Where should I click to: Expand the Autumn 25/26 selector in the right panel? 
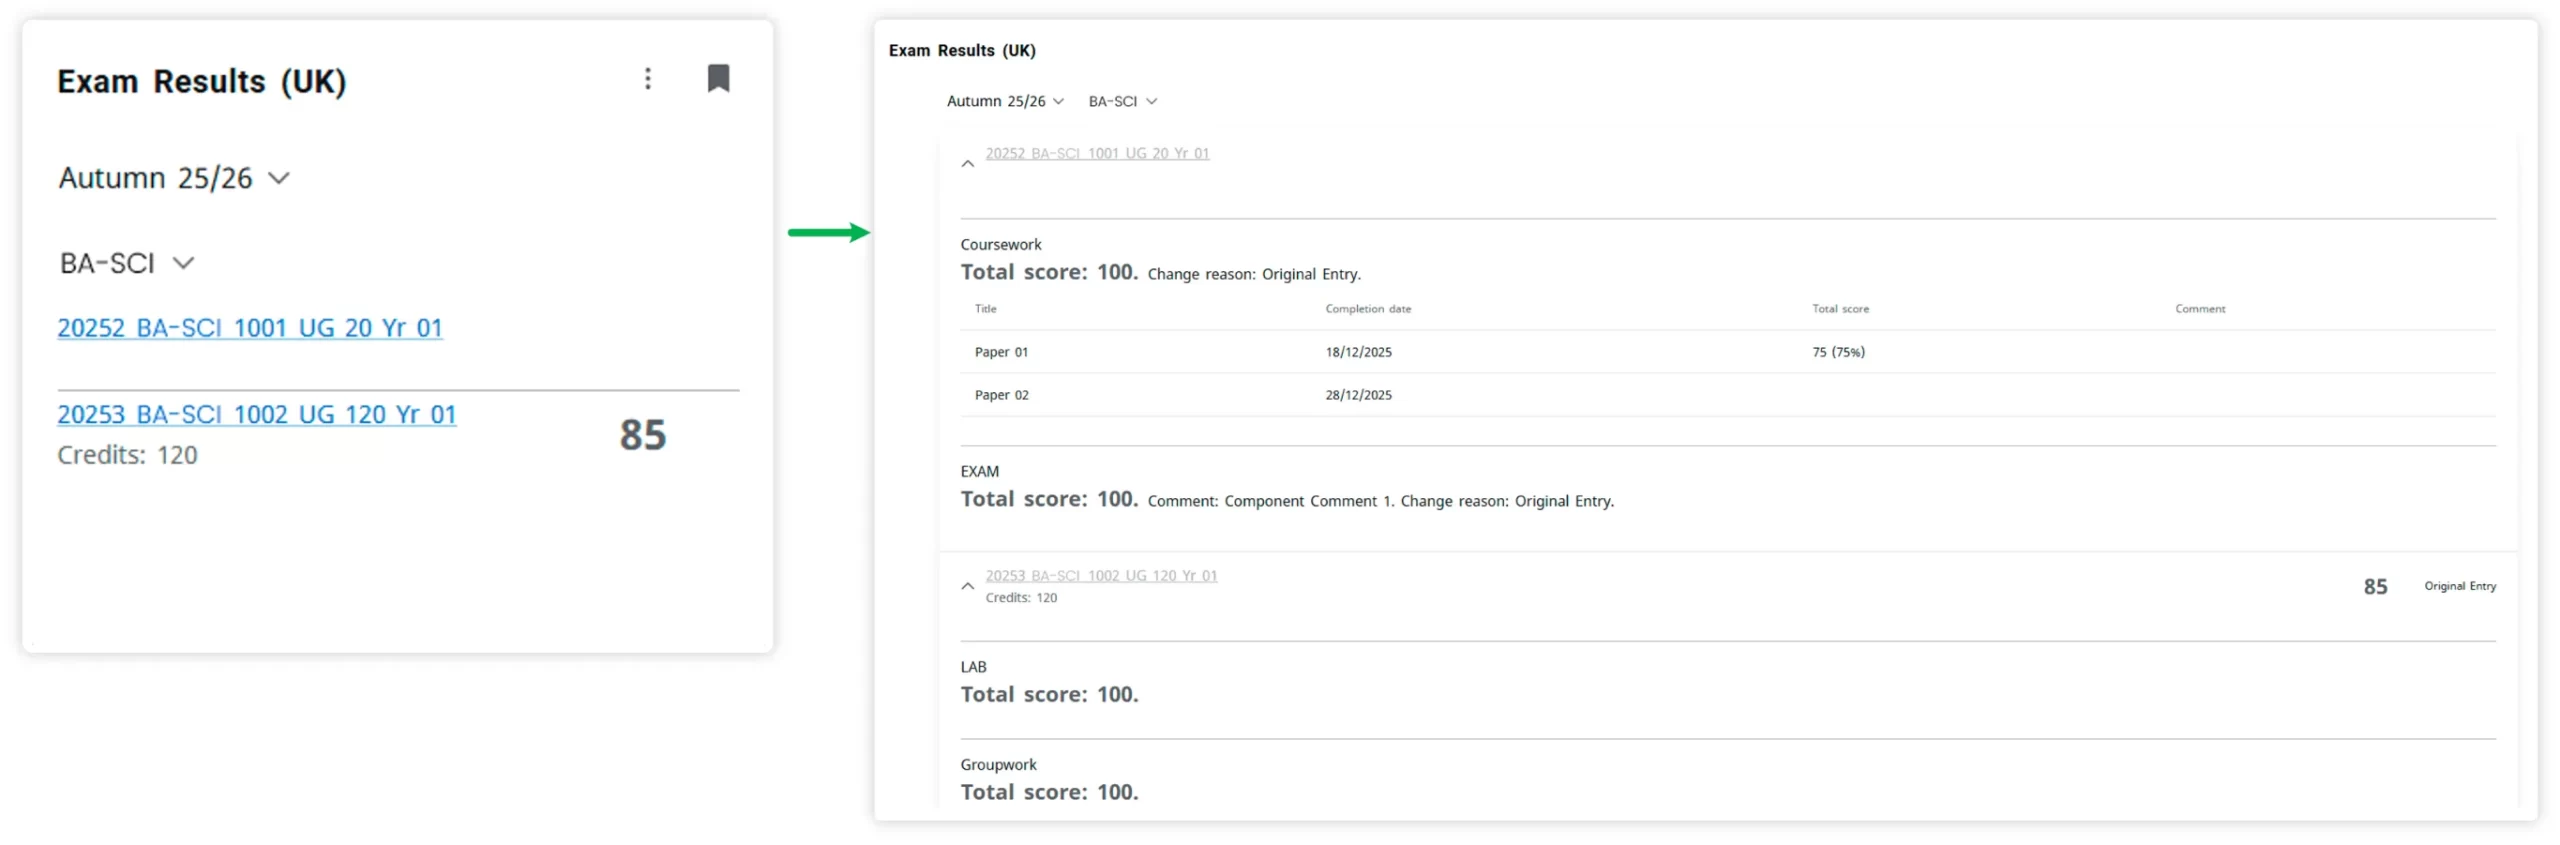point(1004,101)
